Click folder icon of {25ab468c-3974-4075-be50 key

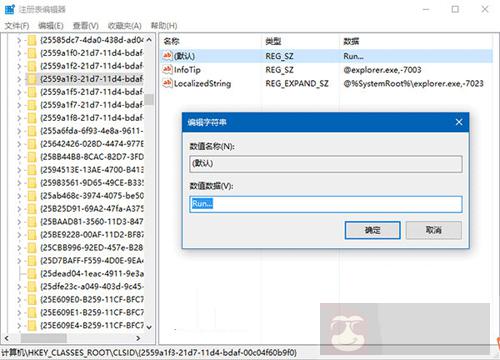32,196
